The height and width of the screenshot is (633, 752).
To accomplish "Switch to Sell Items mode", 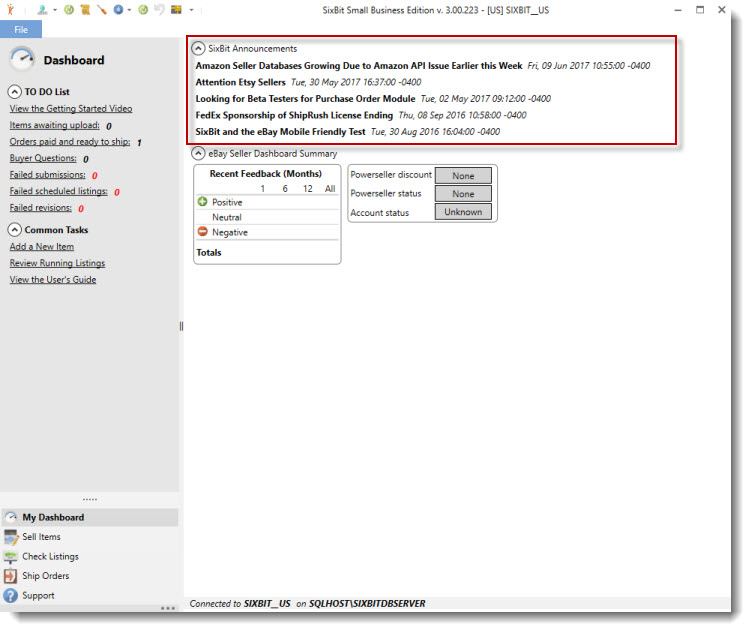I will (x=90, y=537).
